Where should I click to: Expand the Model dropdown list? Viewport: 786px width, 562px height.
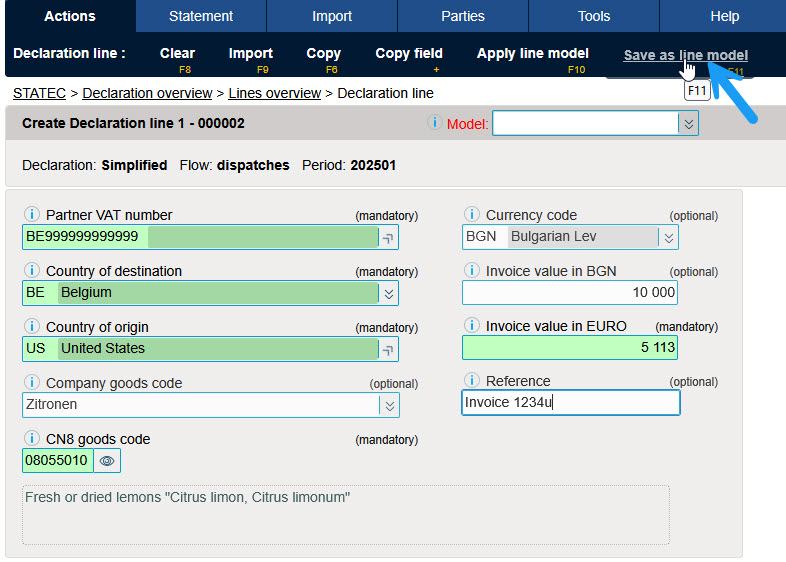point(688,124)
